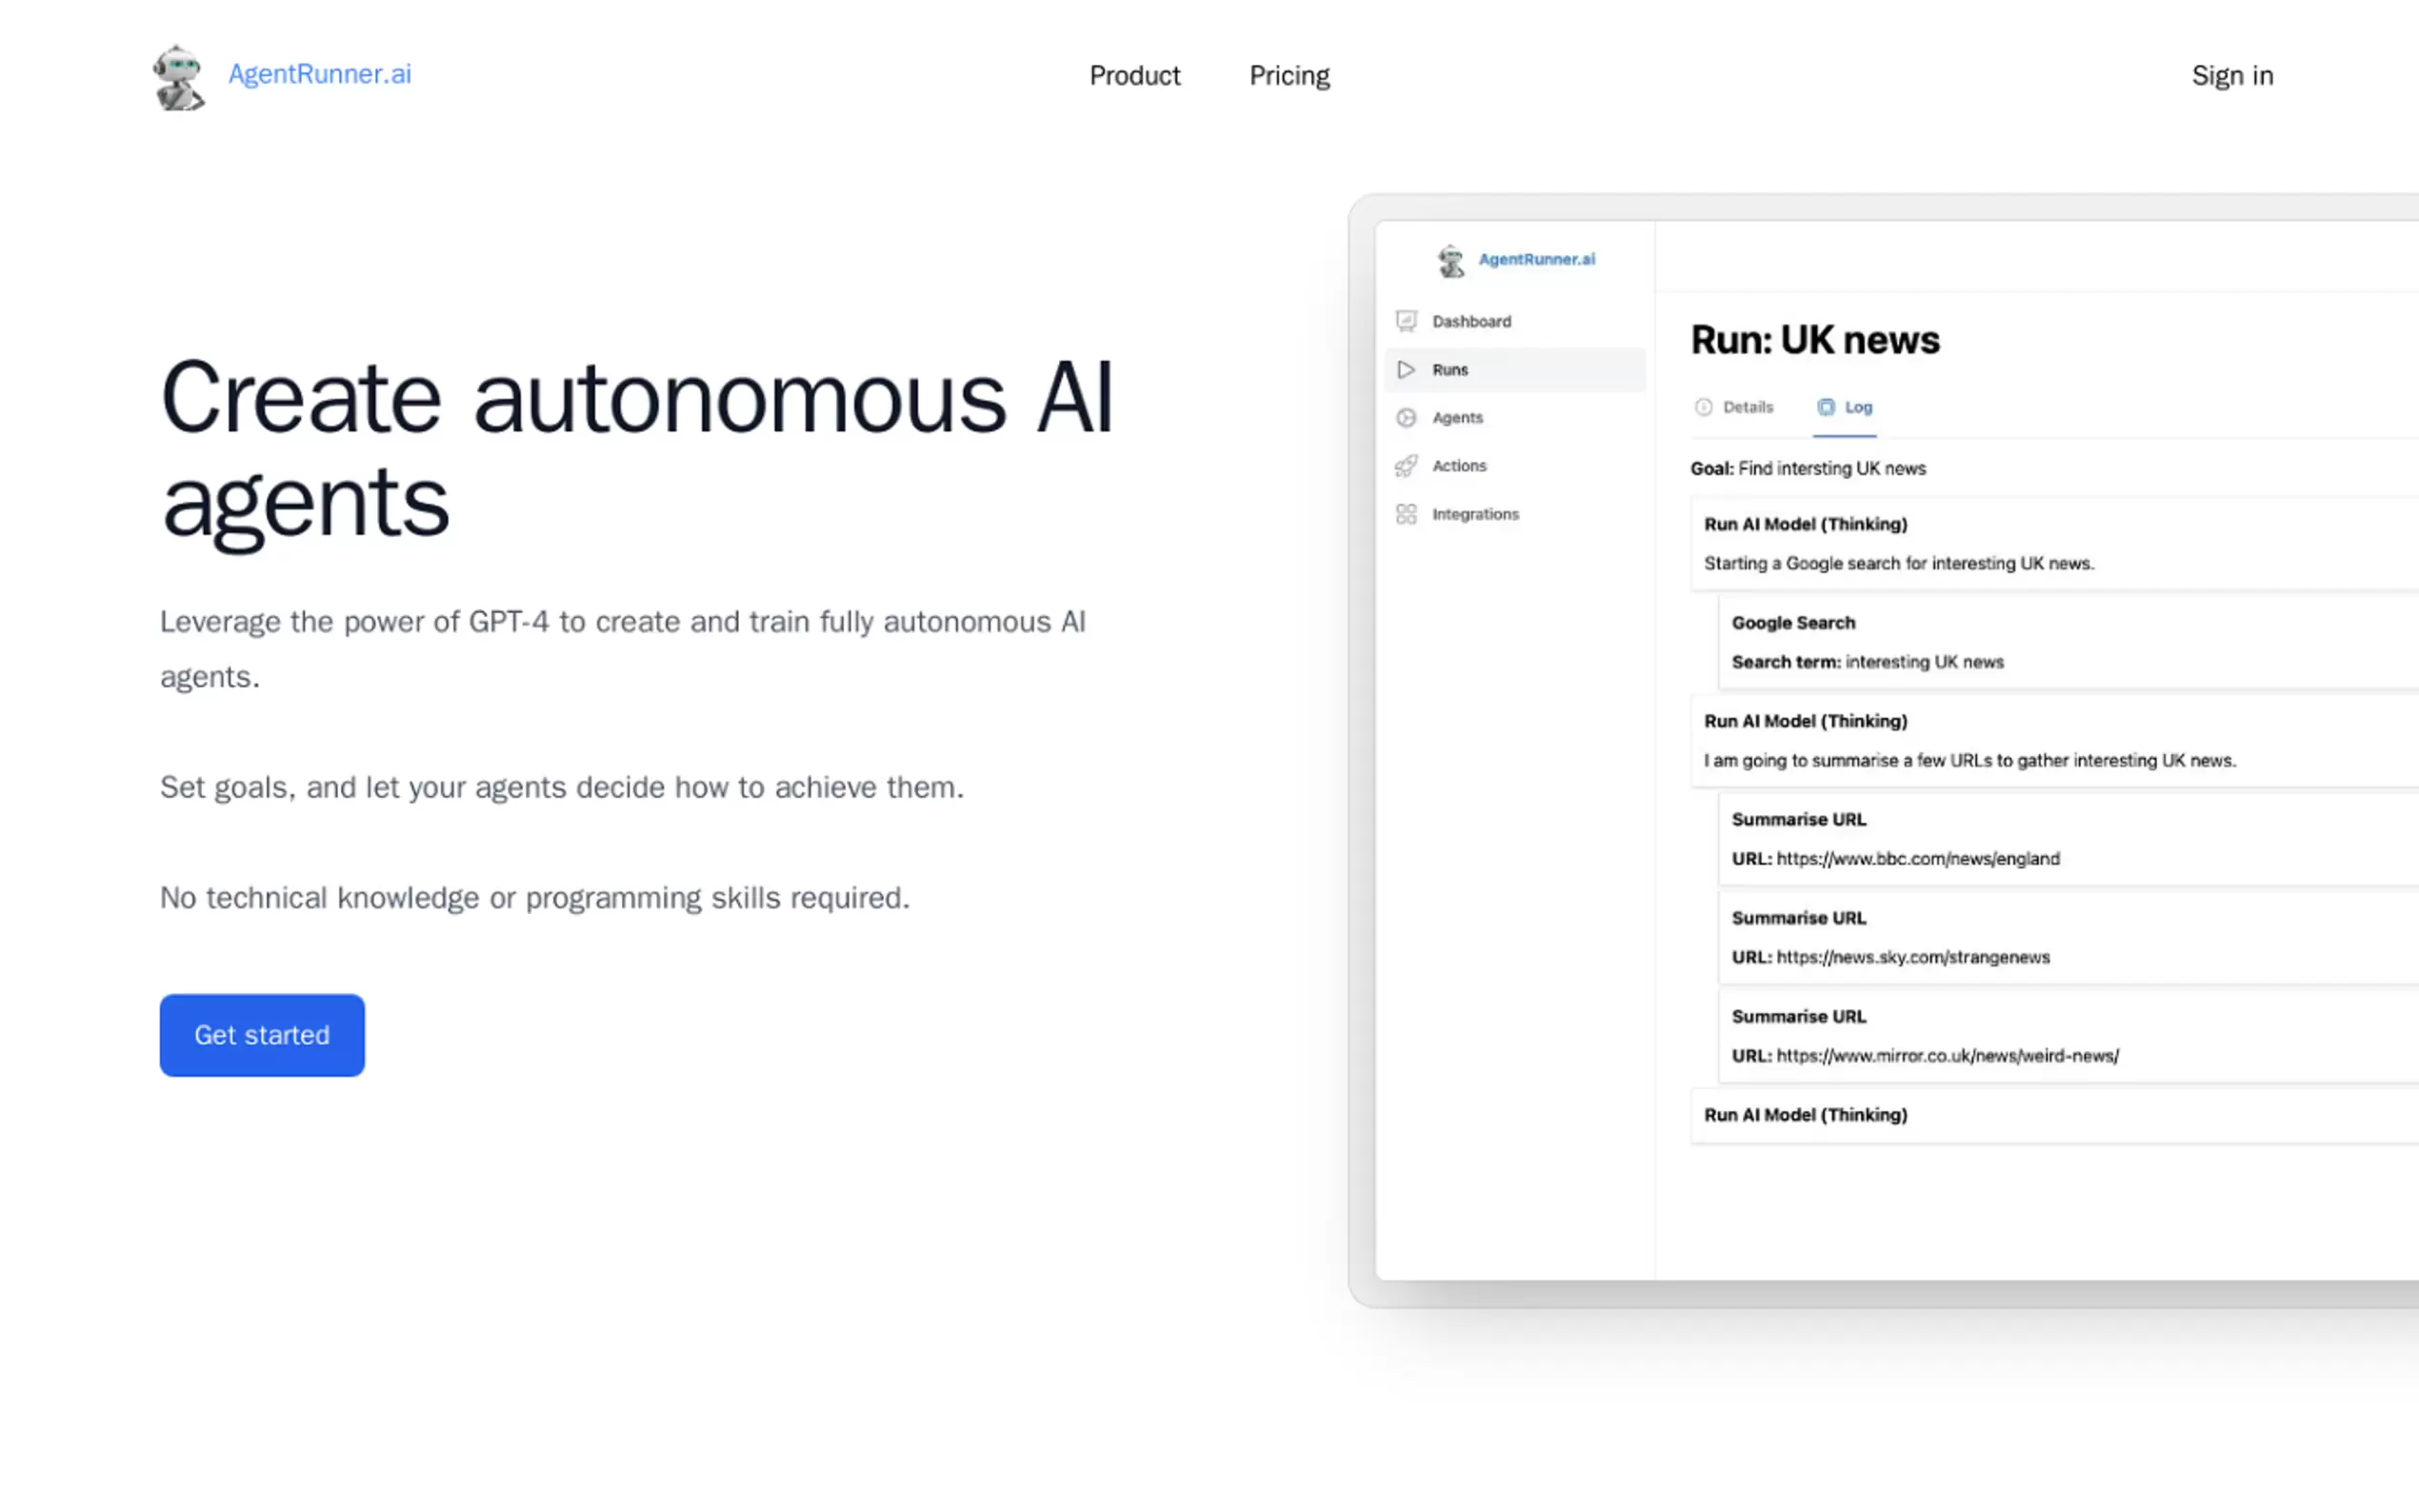
Task: Open the Product menu item
Action: point(1134,76)
